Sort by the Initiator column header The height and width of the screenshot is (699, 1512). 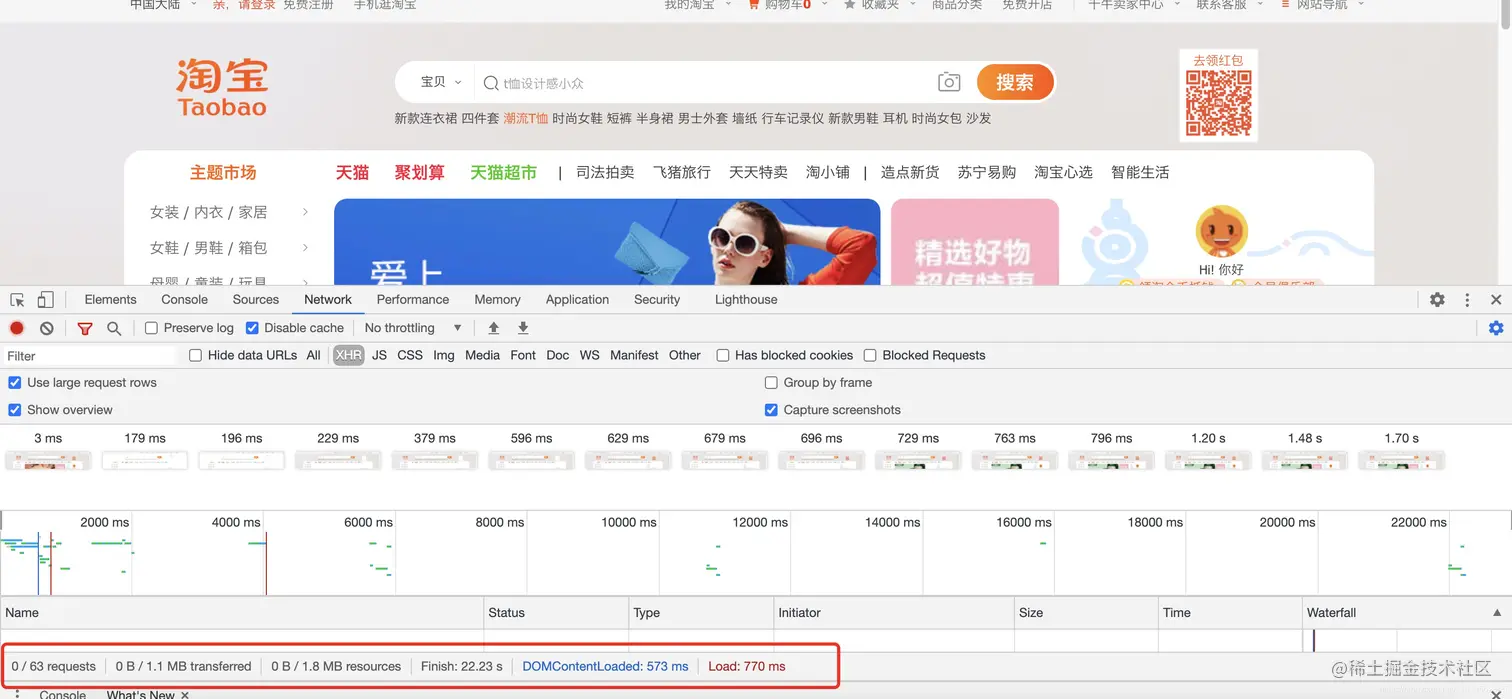pyautogui.click(x=894, y=613)
